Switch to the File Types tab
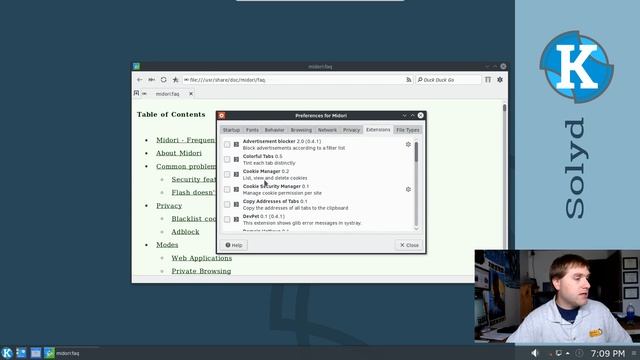This screenshot has height=360, width=640. click(x=408, y=130)
